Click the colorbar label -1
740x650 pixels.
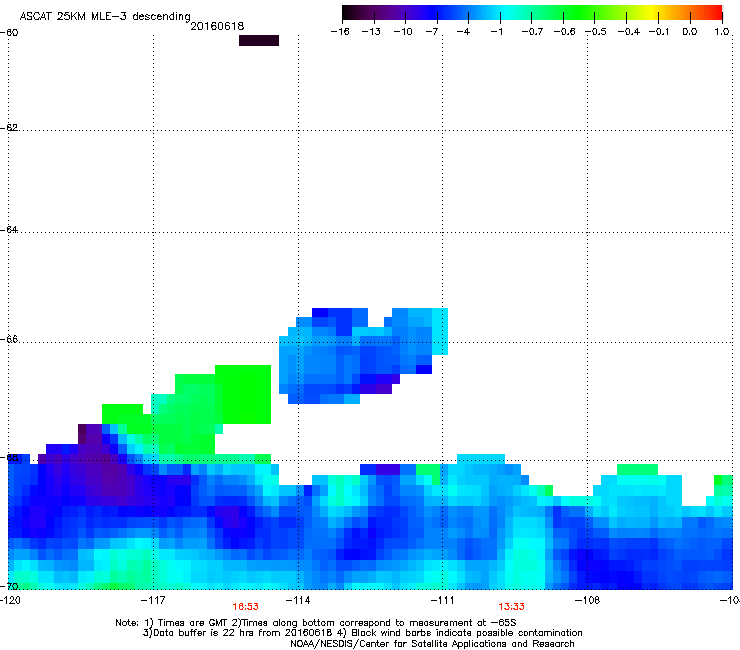tap(496, 32)
